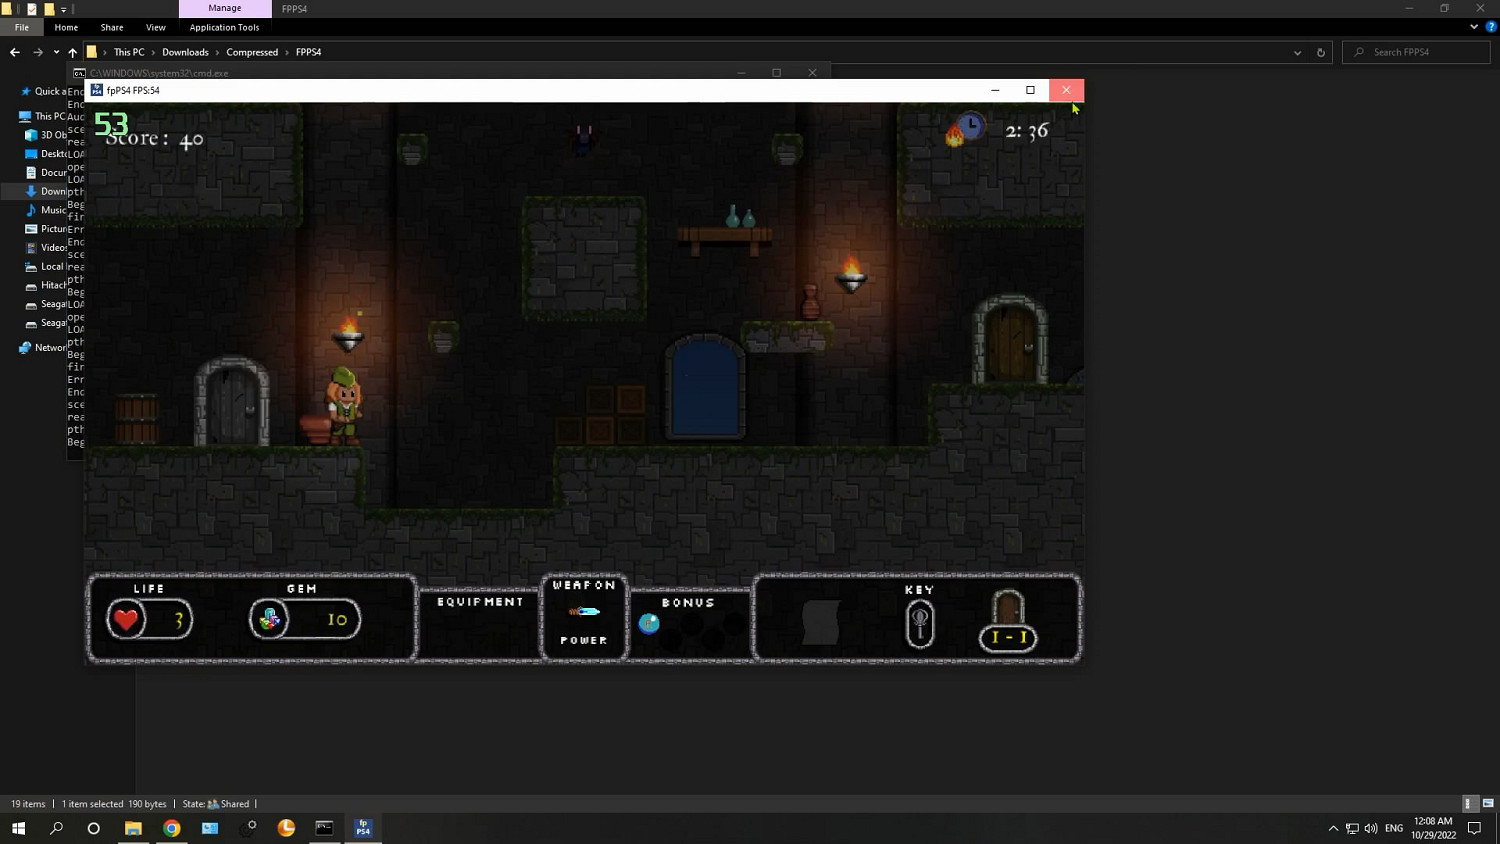Show hidden system tray icons
This screenshot has width=1500, height=844.
tap(1333, 828)
